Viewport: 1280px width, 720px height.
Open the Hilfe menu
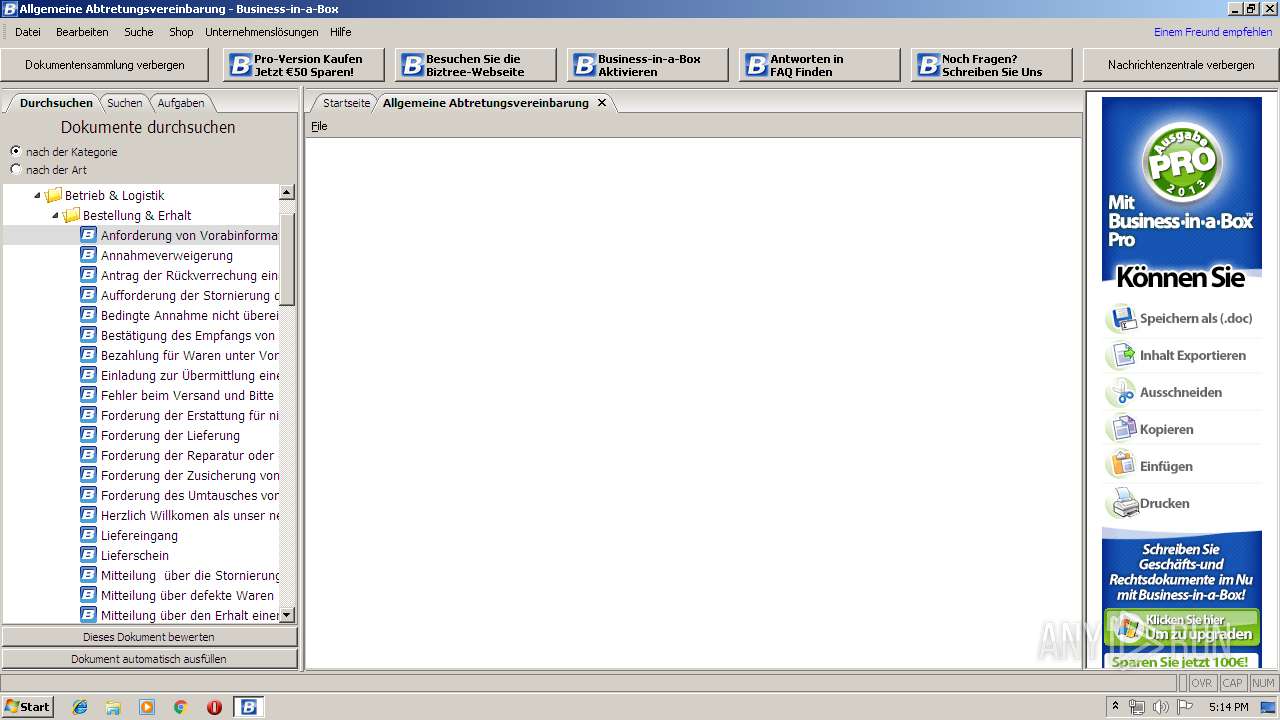(341, 32)
